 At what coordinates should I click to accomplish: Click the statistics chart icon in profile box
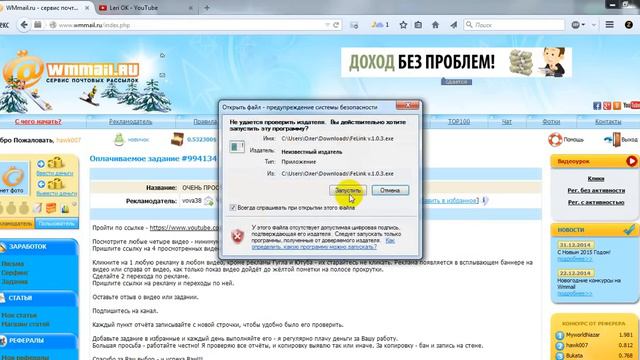pyautogui.click(x=64, y=209)
